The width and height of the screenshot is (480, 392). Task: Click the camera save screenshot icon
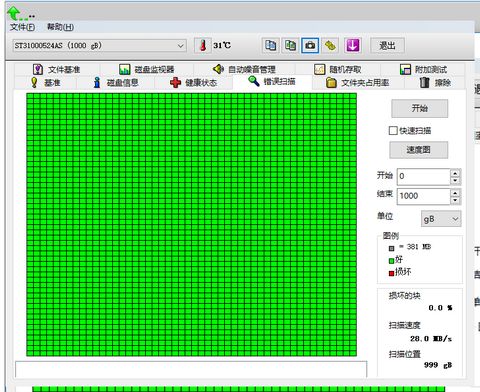click(x=310, y=45)
